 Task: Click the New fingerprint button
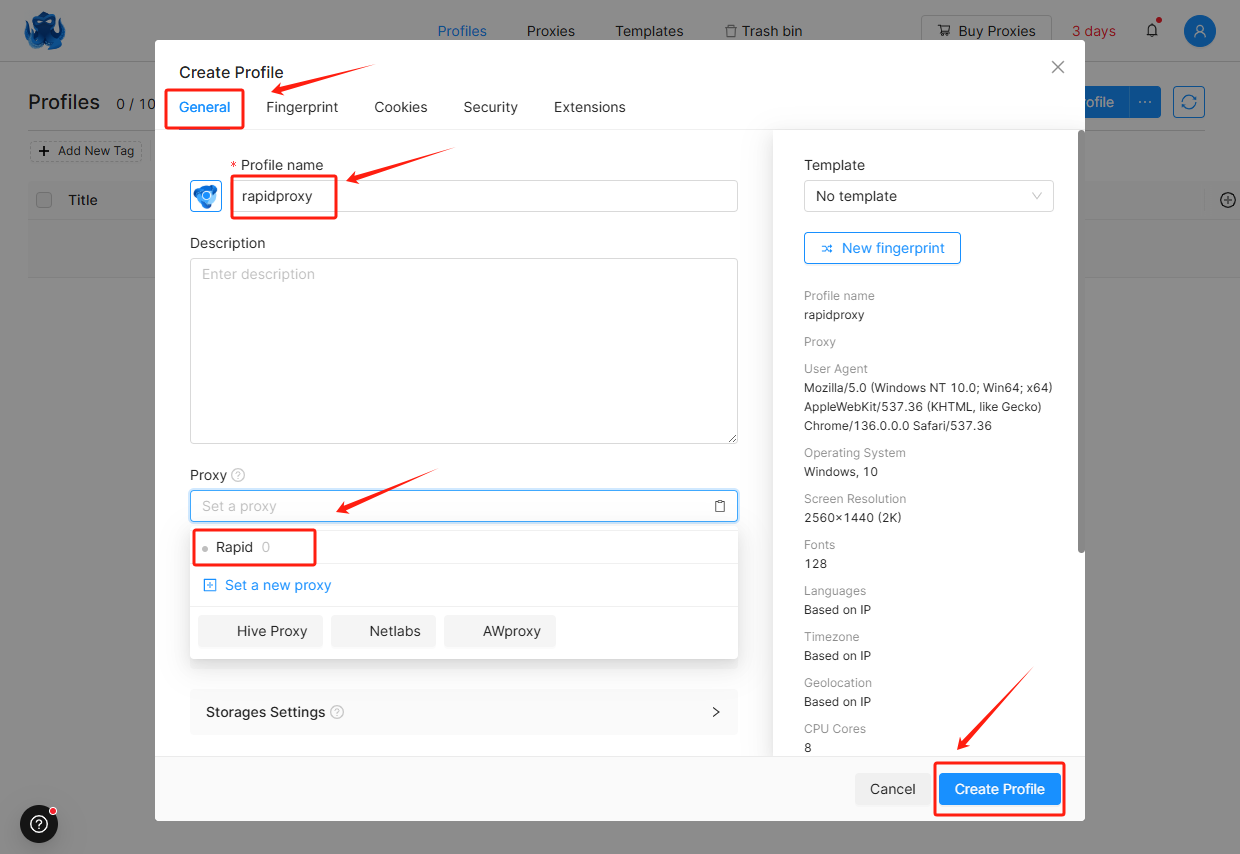(882, 248)
